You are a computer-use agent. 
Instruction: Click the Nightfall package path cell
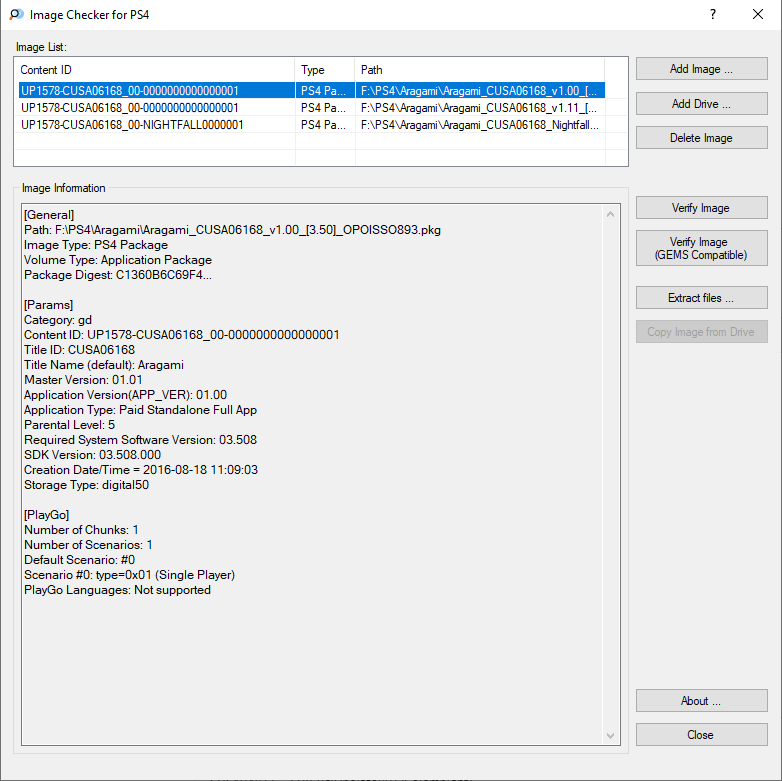pos(480,125)
